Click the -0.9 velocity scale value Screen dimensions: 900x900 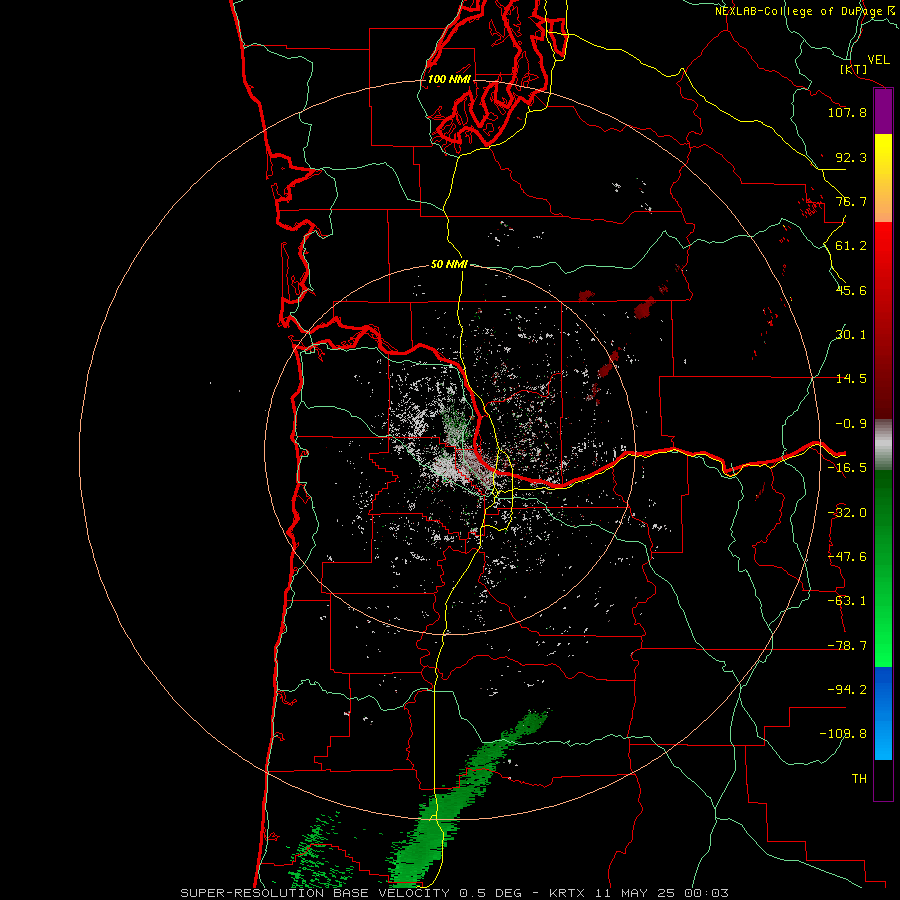(851, 424)
